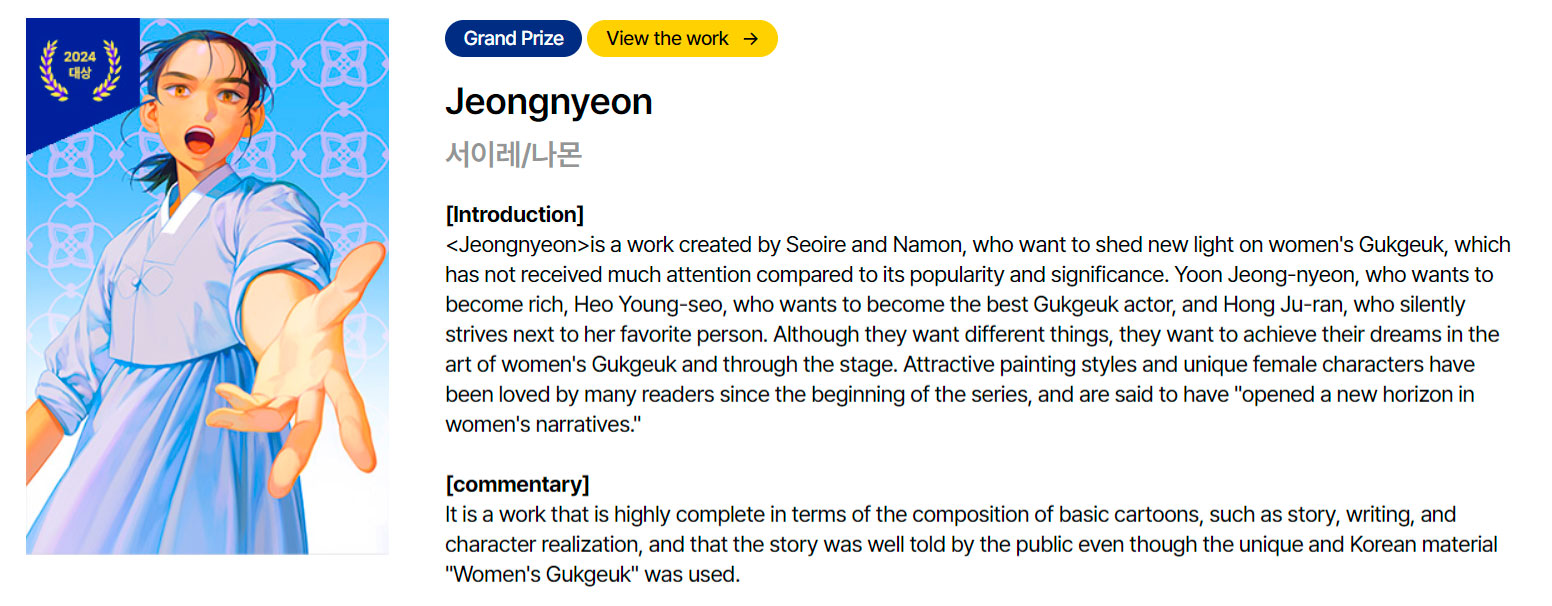Select the Grand Prize label
This screenshot has width=1552, height=606.
coord(513,39)
